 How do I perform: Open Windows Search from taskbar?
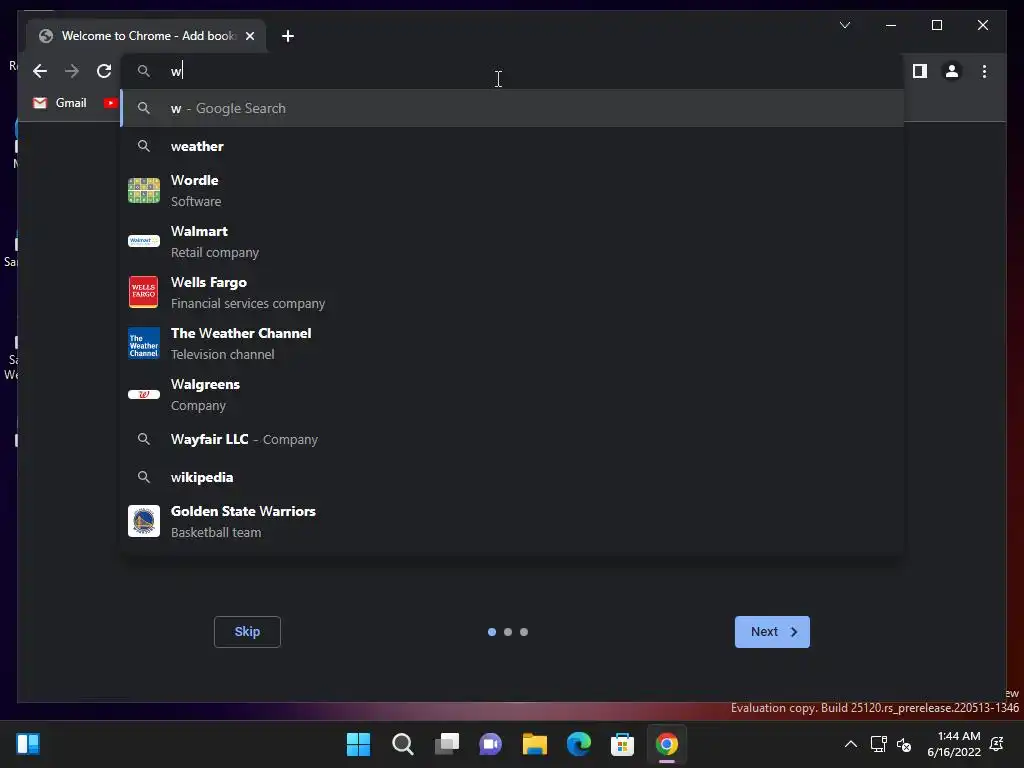pyautogui.click(x=403, y=744)
